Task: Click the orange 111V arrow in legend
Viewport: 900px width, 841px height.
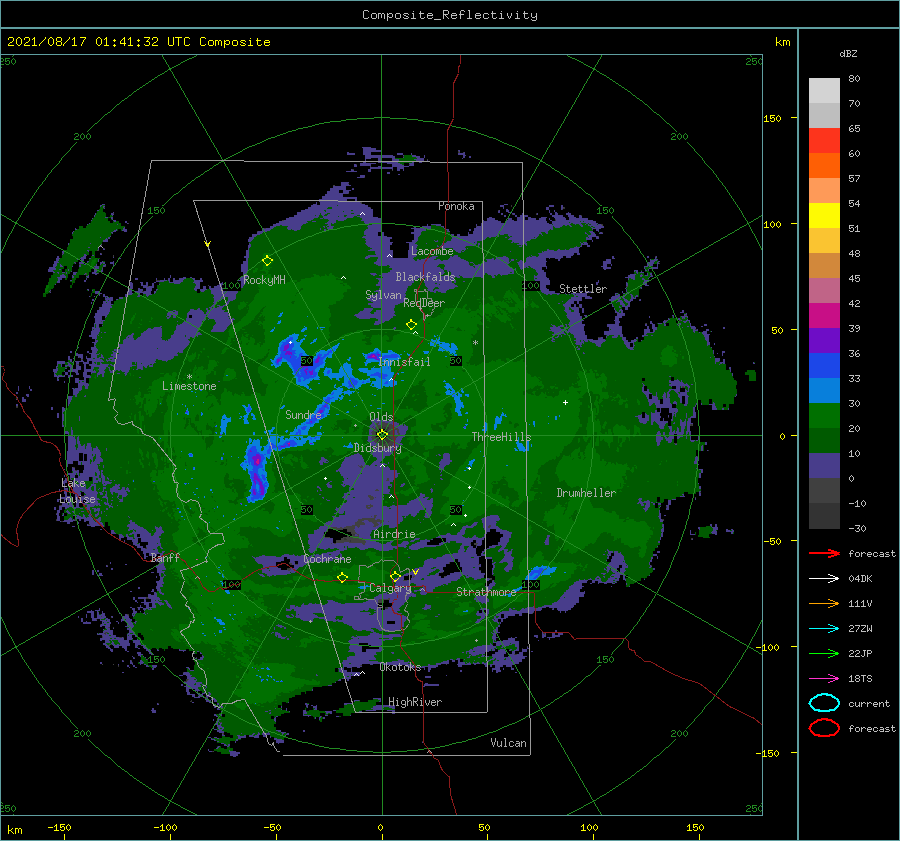Action: point(824,603)
